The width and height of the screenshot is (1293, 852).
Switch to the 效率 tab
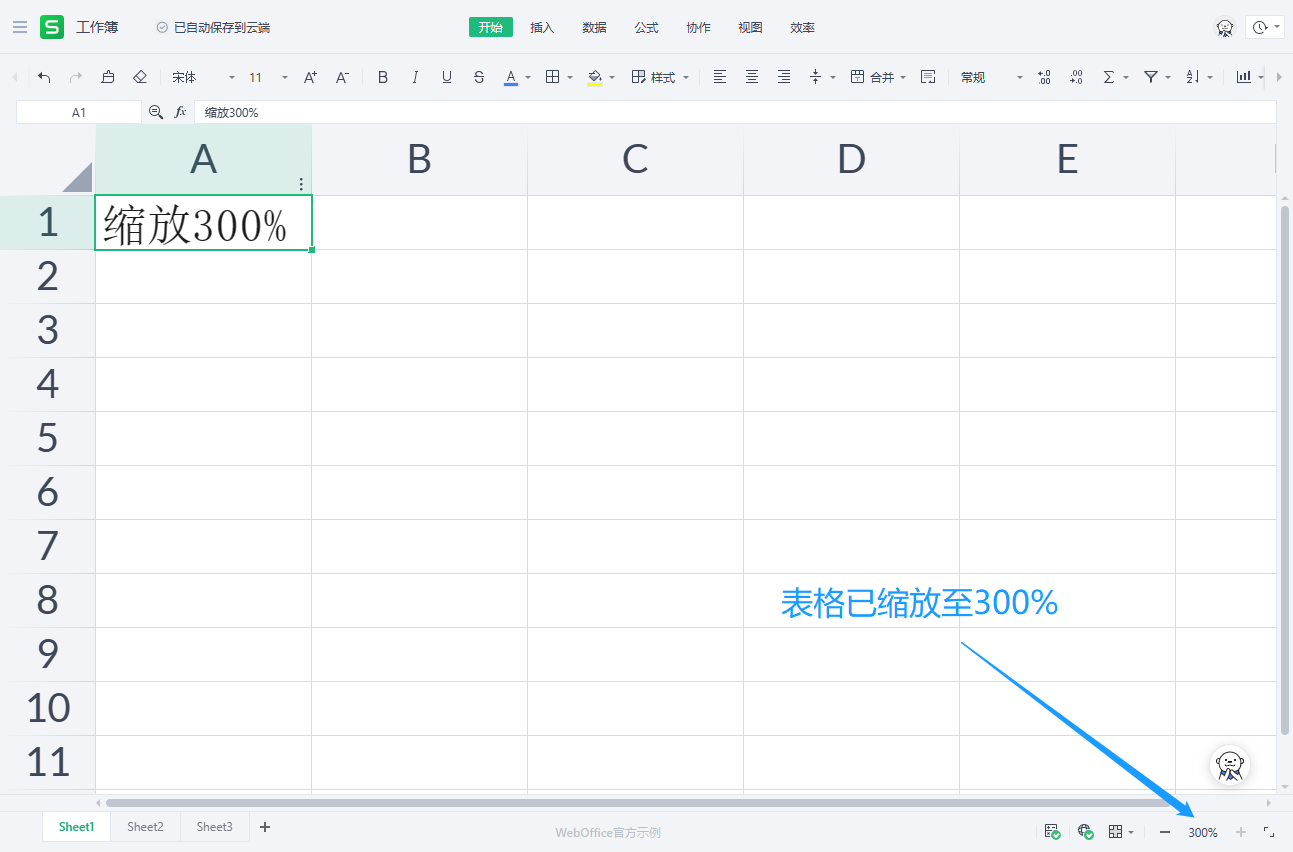pyautogui.click(x=802, y=27)
